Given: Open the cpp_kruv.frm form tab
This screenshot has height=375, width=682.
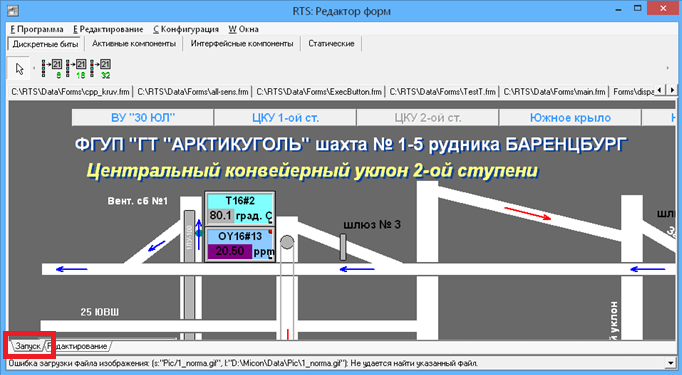Looking at the screenshot, I should point(70,92).
